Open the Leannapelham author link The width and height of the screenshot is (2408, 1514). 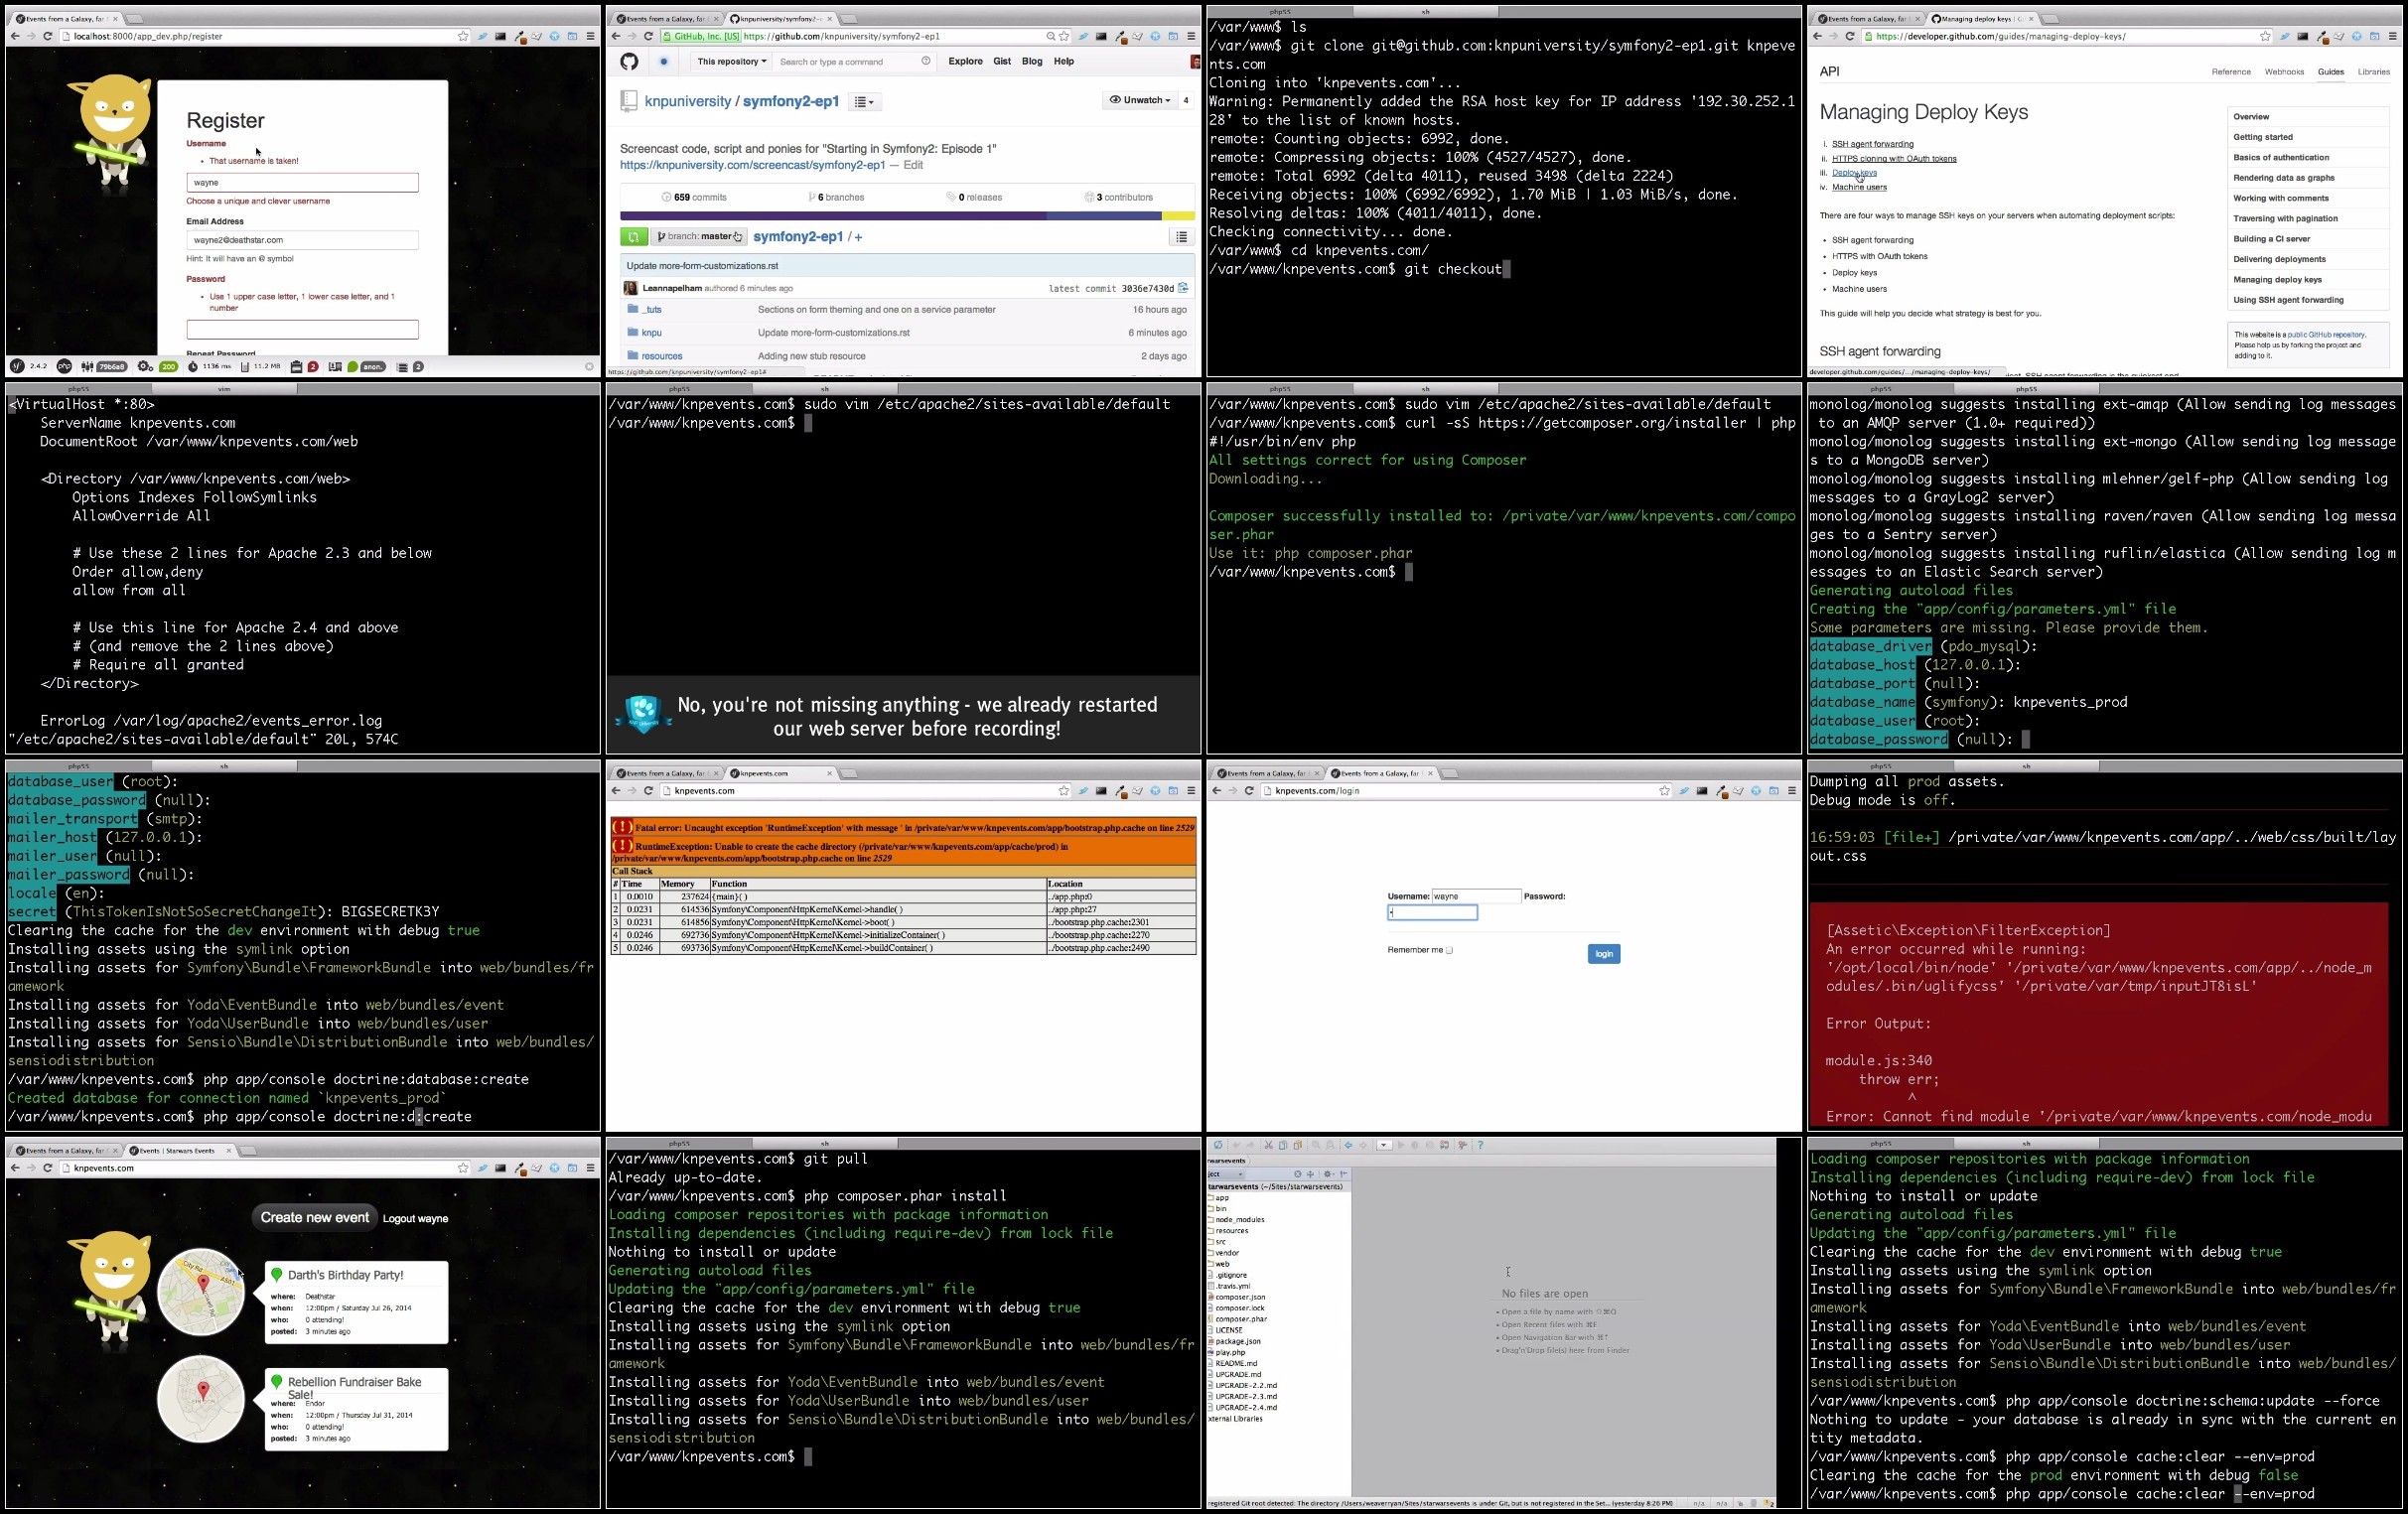[x=672, y=289]
